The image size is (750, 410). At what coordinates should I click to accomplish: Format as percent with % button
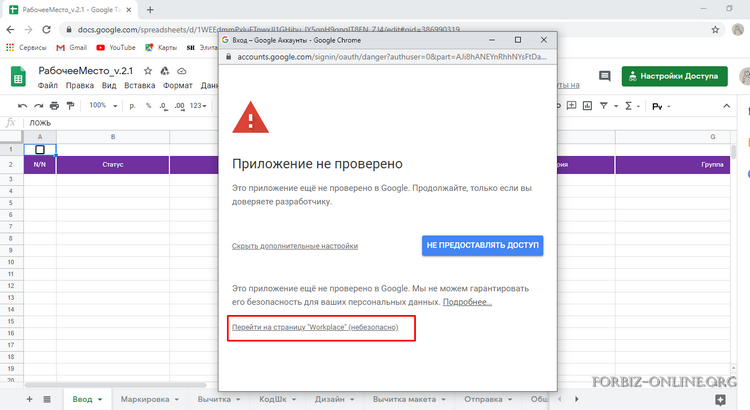(148, 106)
